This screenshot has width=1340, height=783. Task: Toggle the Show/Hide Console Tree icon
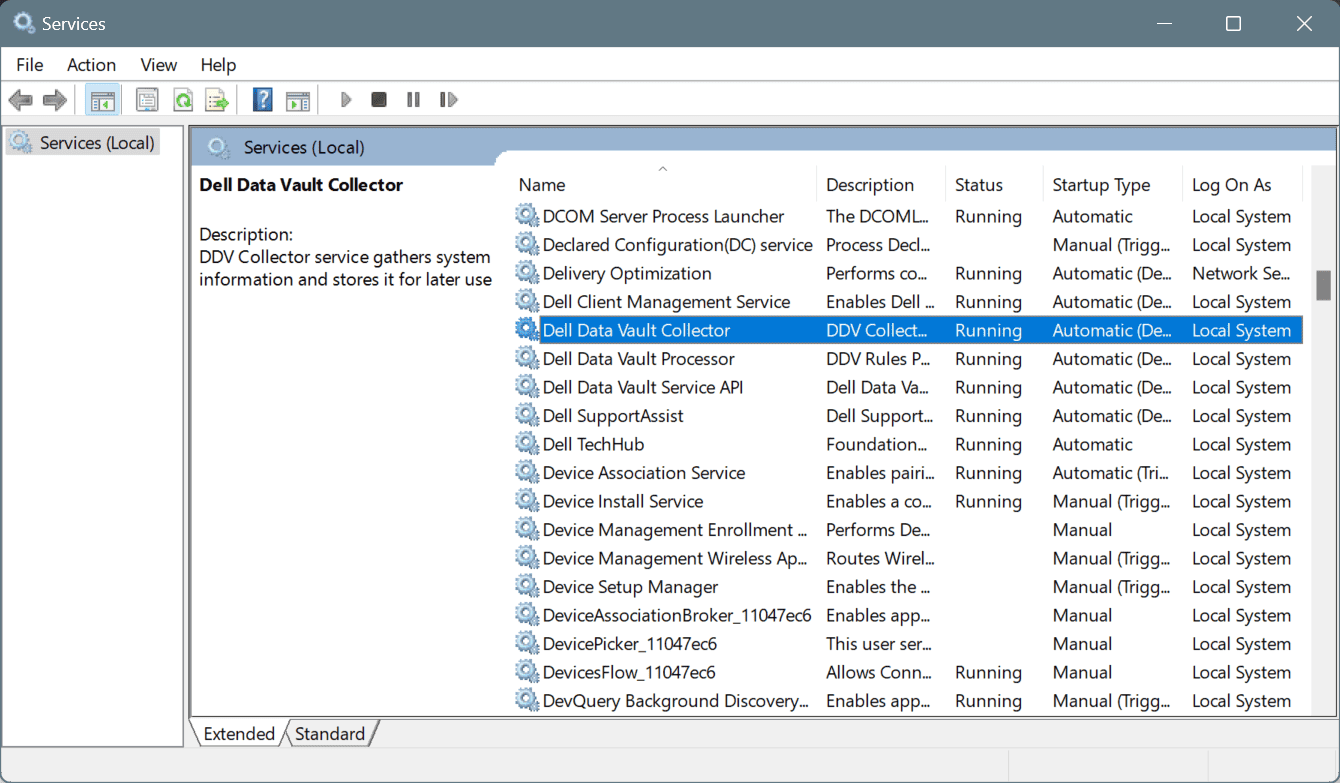[102, 100]
